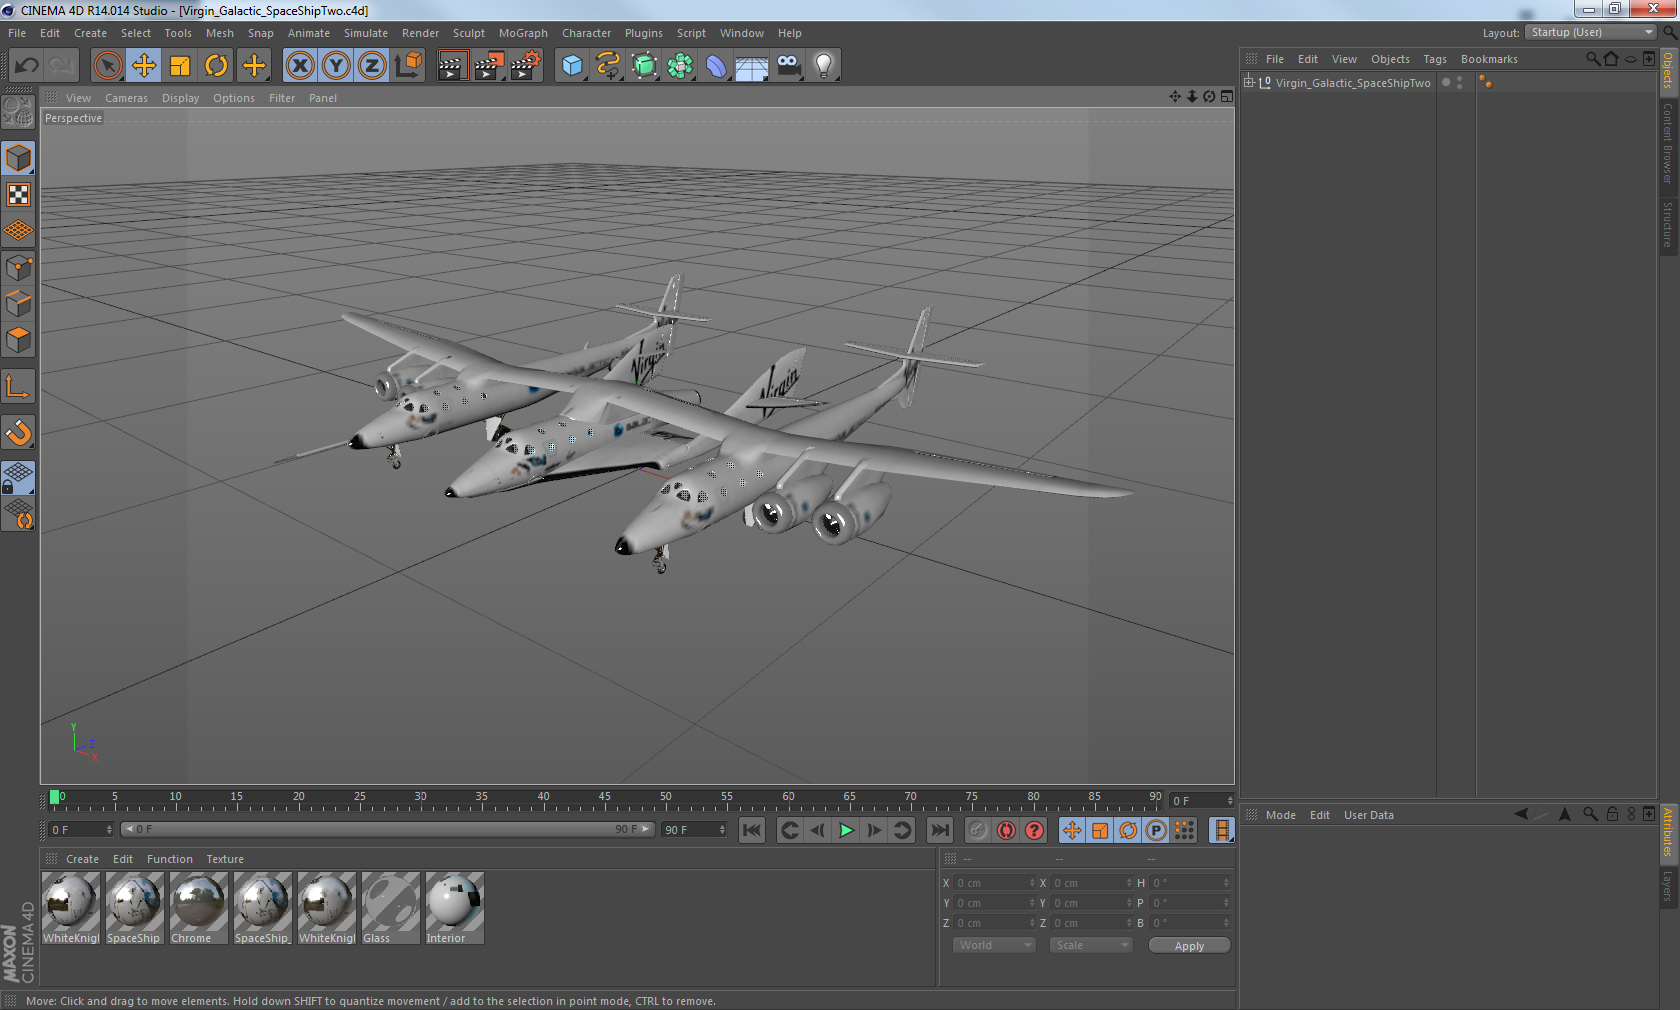Open Edit Render Settings
The image size is (1680, 1010).
(x=526, y=66)
